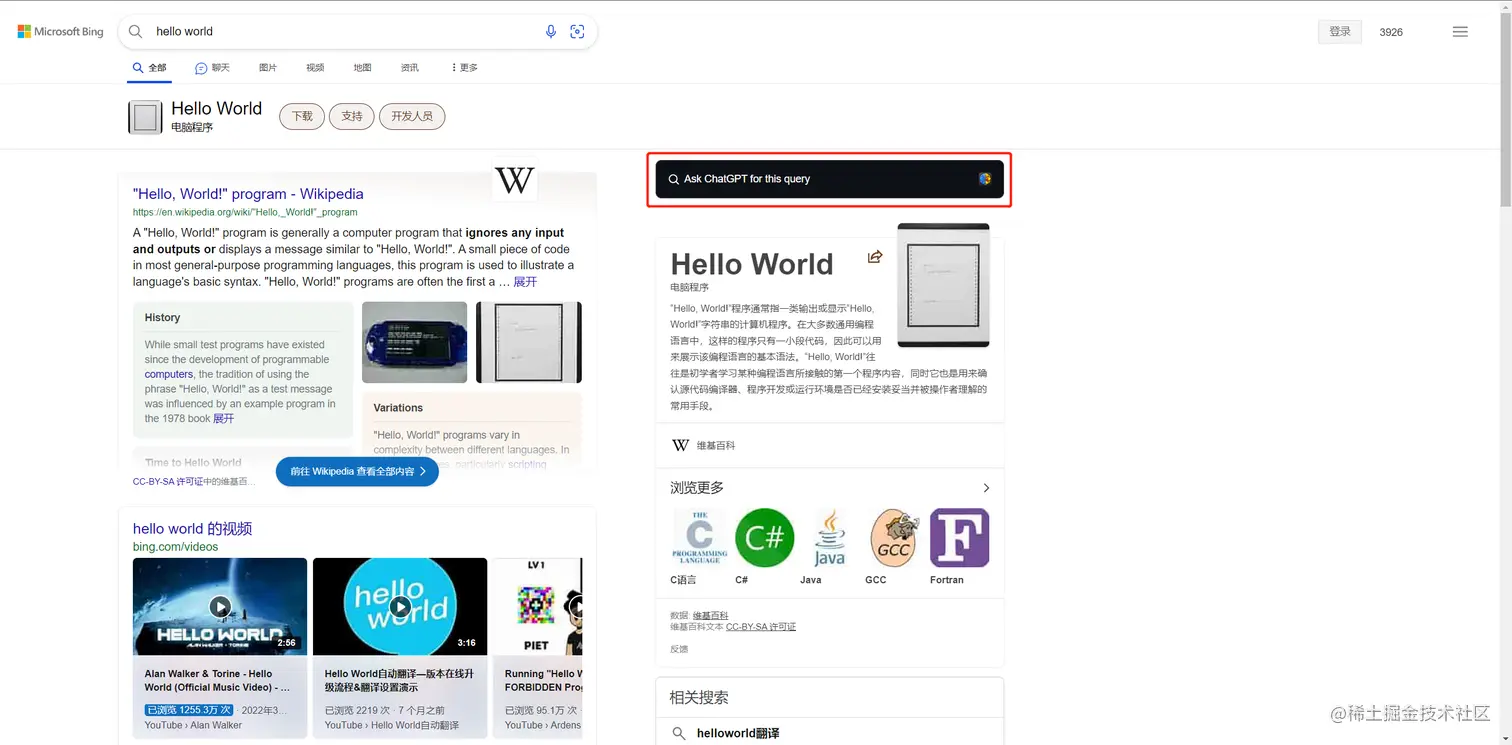Click the Hello World entity thumbnail icon
Image resolution: width=1512 pixels, height=745 pixels.
pos(145,117)
